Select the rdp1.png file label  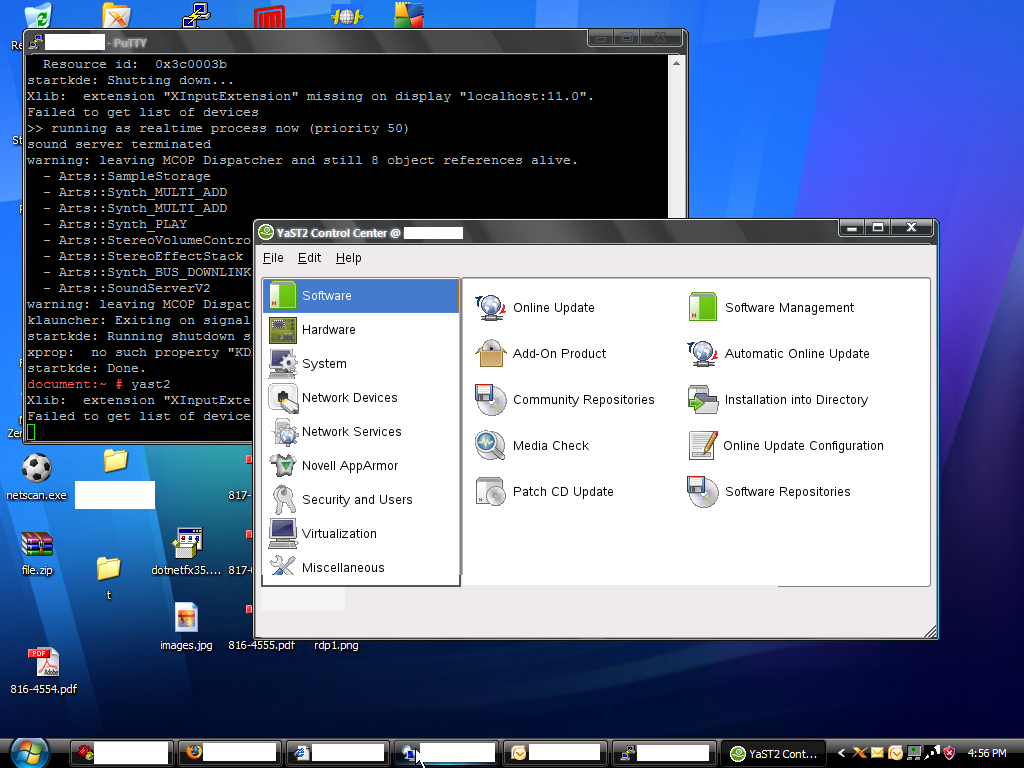click(336, 645)
